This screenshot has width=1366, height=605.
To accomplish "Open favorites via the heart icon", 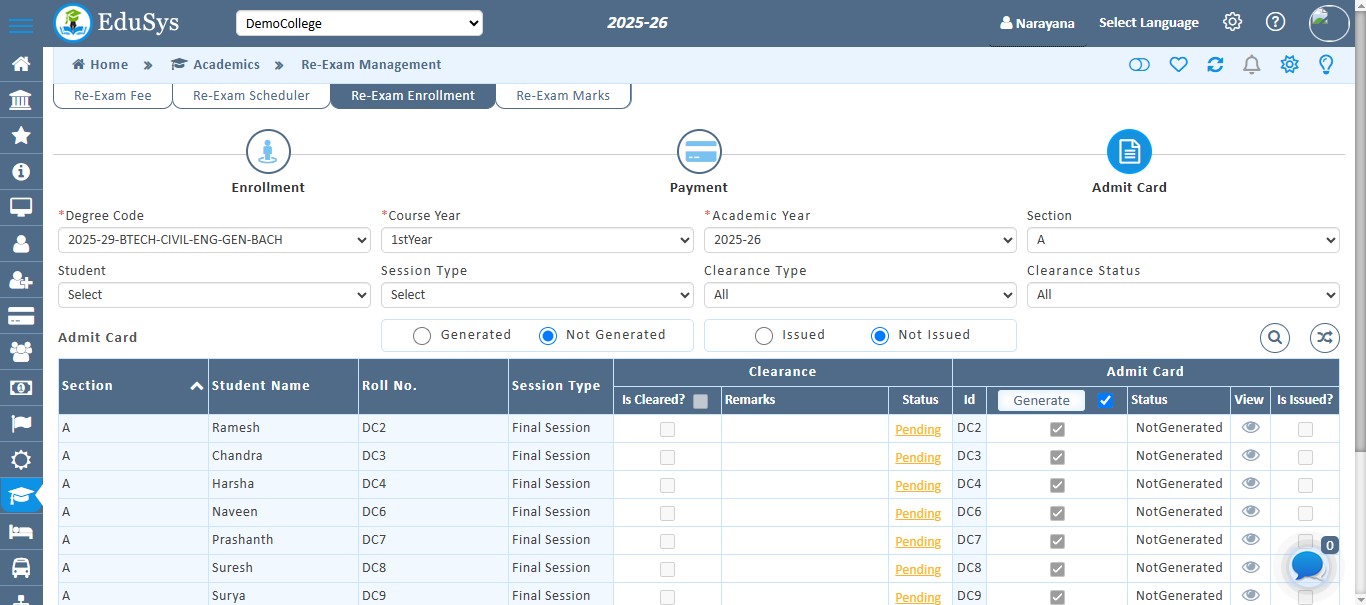I will pyautogui.click(x=1178, y=64).
